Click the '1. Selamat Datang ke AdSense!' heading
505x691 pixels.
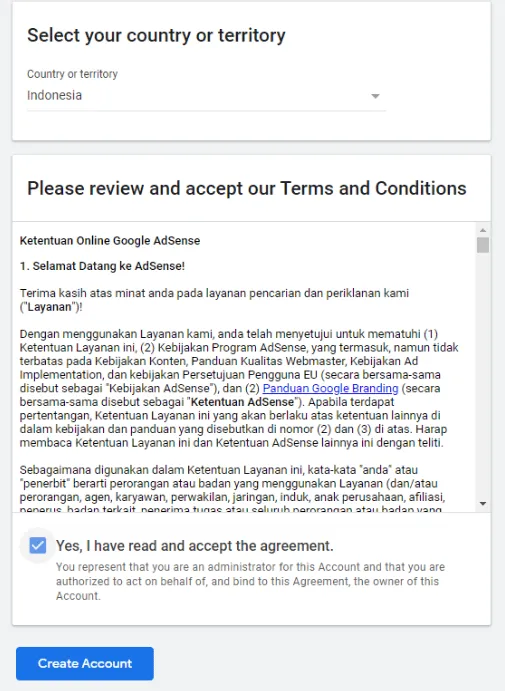(102, 266)
